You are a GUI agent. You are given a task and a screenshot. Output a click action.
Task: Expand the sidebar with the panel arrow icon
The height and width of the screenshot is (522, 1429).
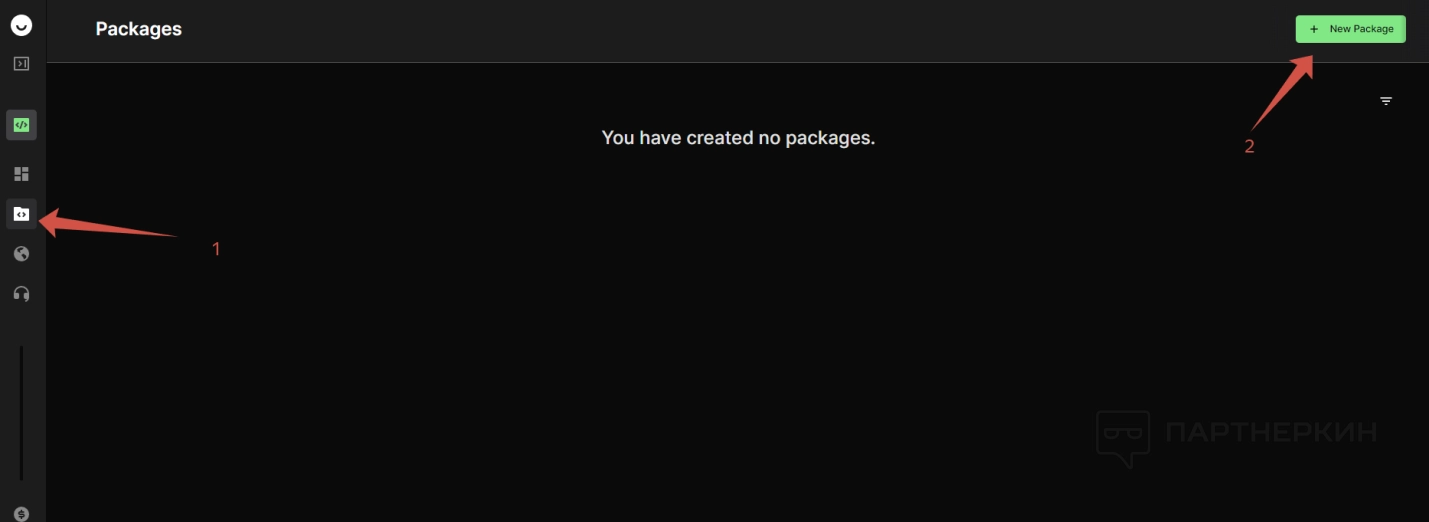[x=21, y=64]
